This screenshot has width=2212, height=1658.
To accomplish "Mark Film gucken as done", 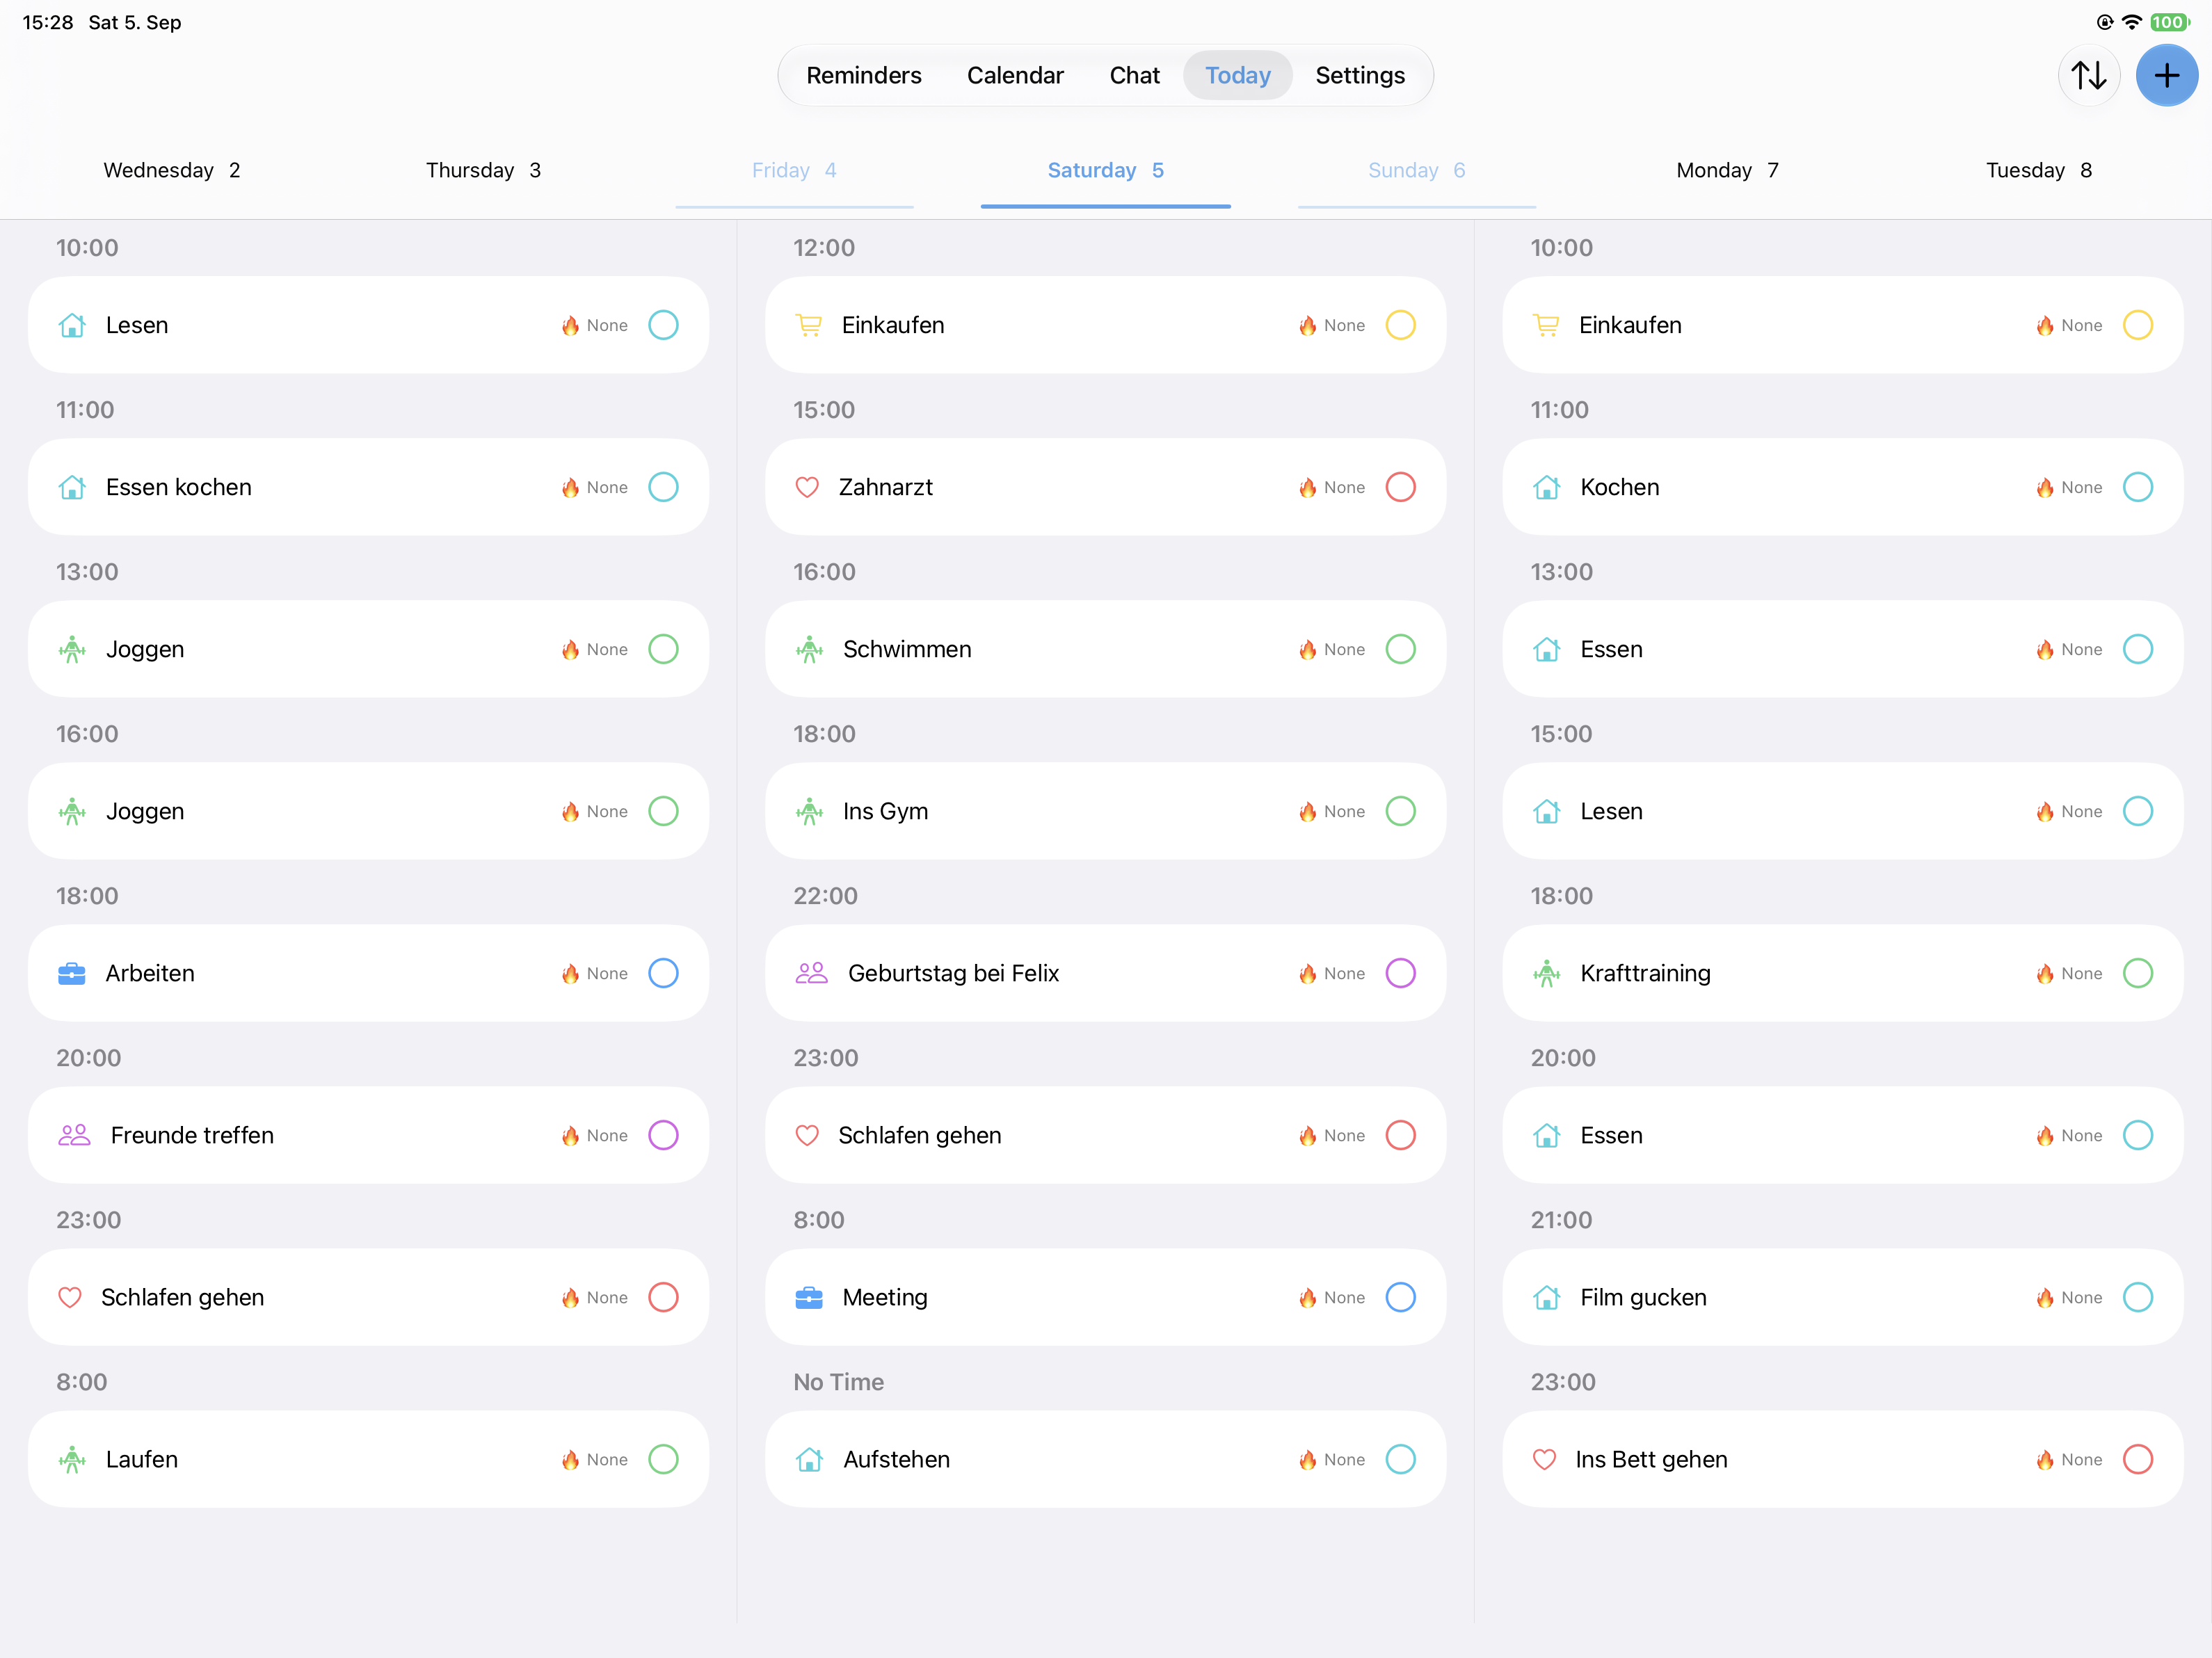I will [x=2137, y=1297].
